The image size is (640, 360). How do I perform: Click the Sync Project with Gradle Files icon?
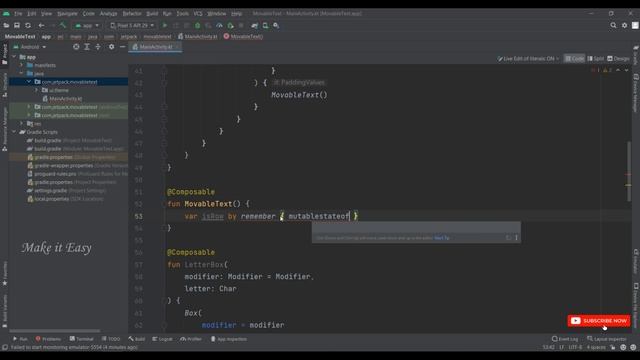click(x=255, y=25)
